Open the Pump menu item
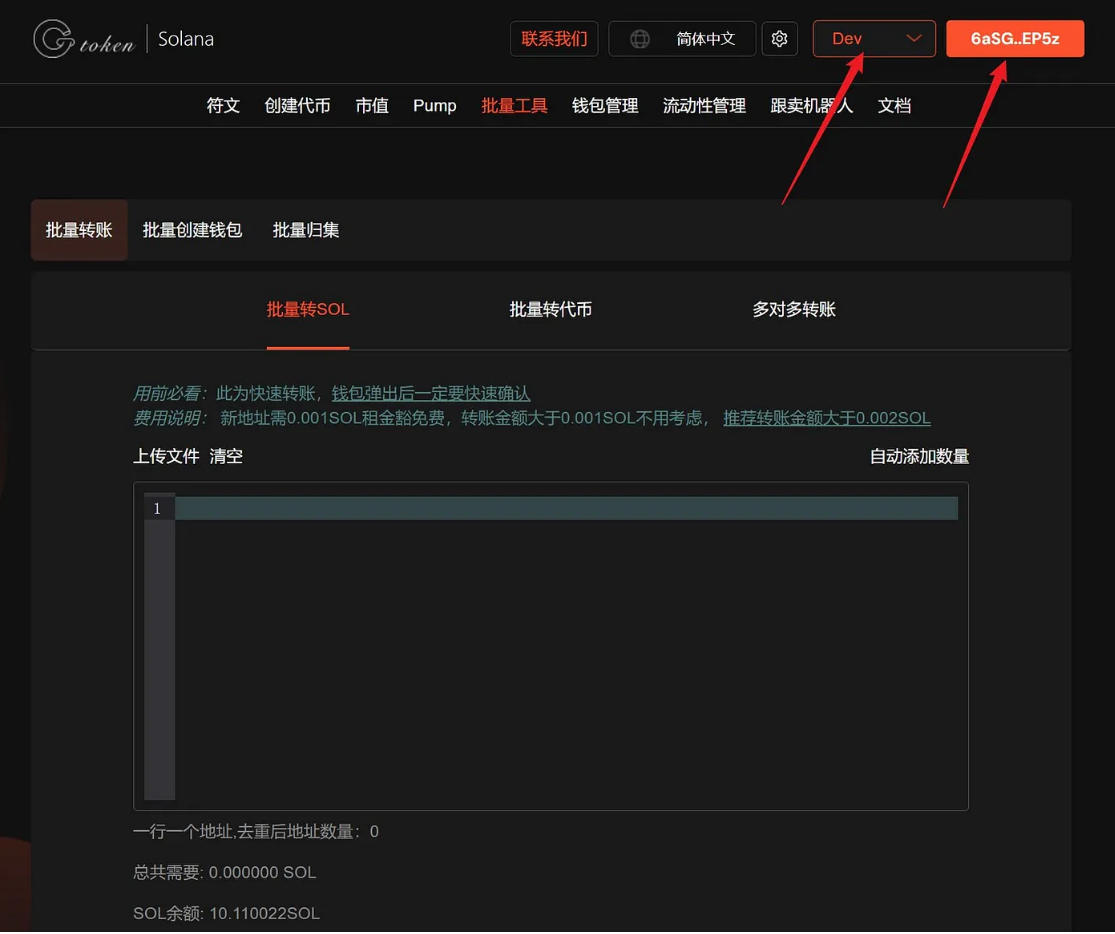Screen dimensions: 1115x934 pos(434,106)
